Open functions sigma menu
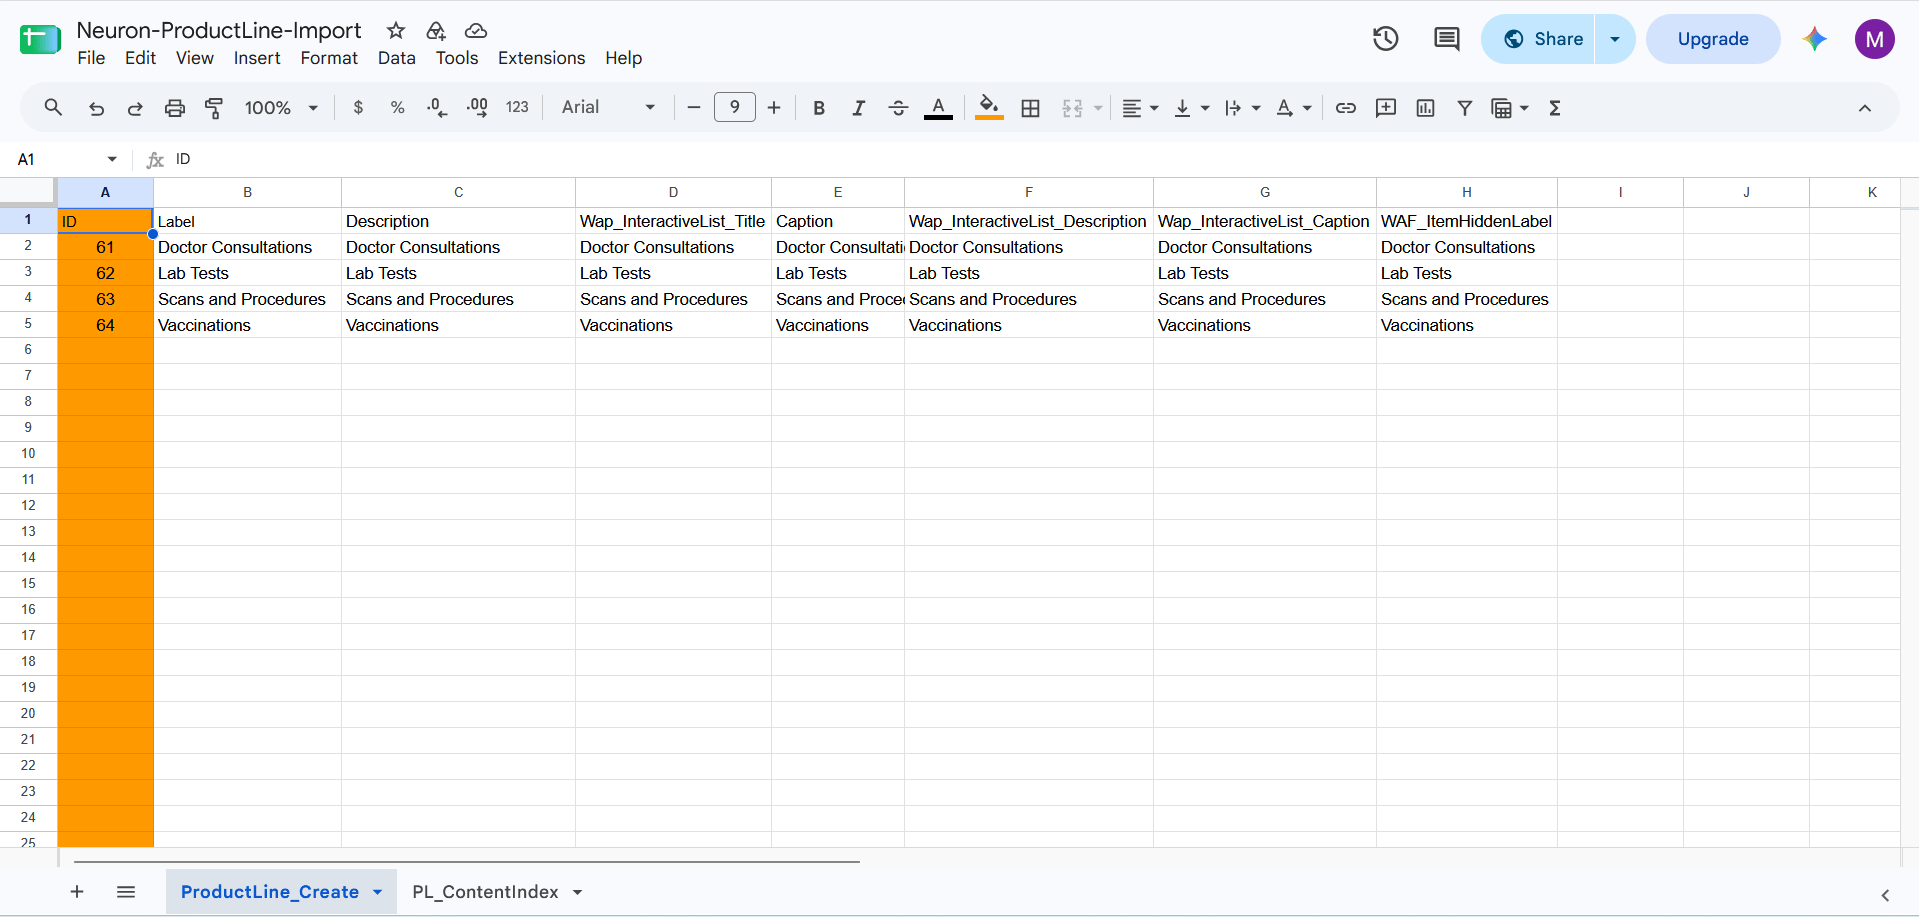 (1555, 108)
